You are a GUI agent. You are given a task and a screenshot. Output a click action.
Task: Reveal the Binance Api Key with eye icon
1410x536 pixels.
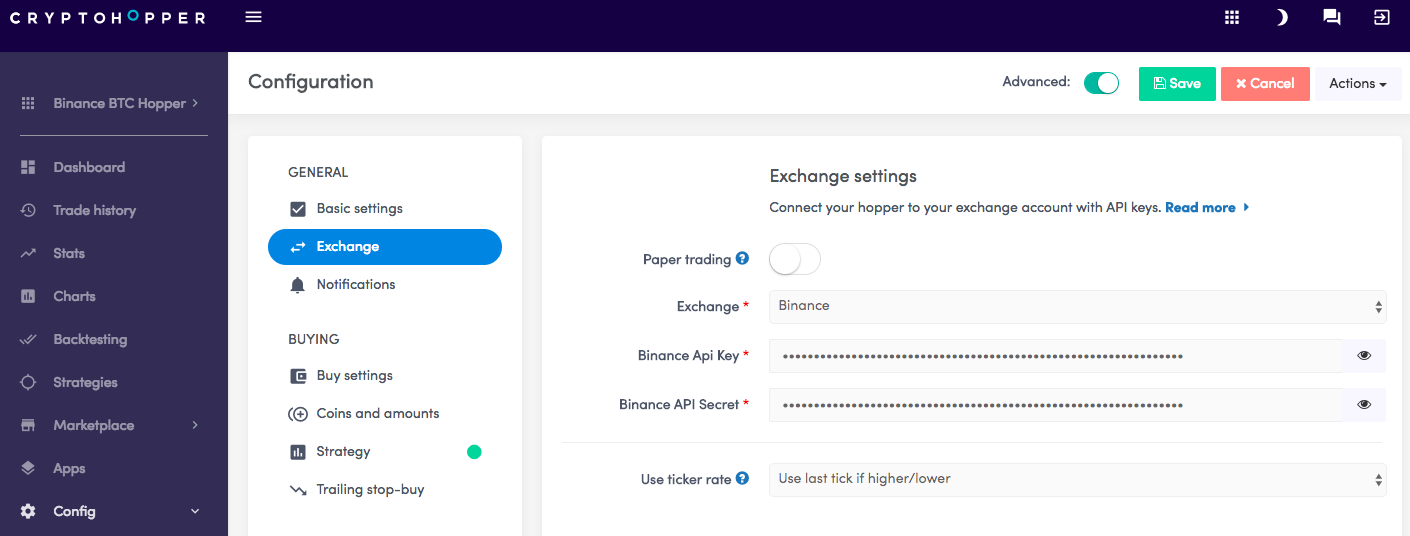(x=1364, y=355)
